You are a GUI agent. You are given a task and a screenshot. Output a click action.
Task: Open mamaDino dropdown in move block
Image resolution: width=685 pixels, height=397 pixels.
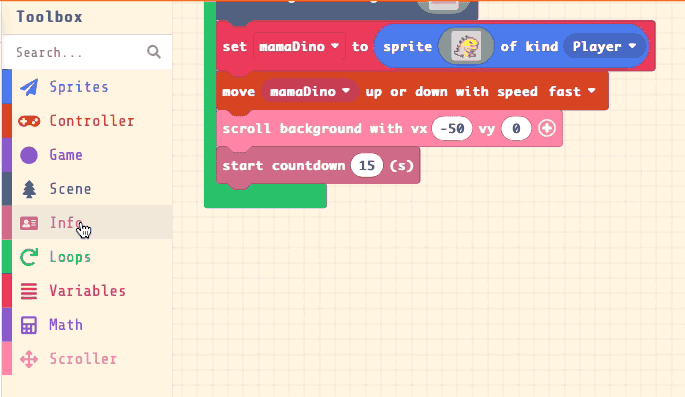[310, 91]
